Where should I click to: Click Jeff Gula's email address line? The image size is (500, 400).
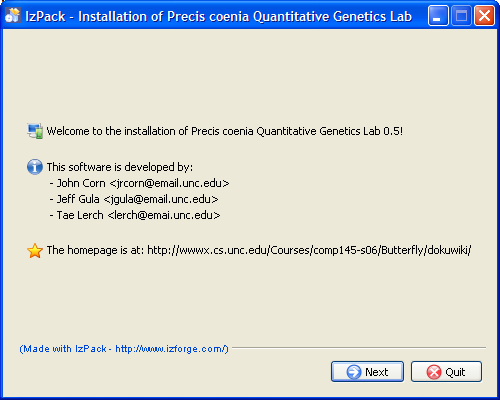(x=134, y=199)
